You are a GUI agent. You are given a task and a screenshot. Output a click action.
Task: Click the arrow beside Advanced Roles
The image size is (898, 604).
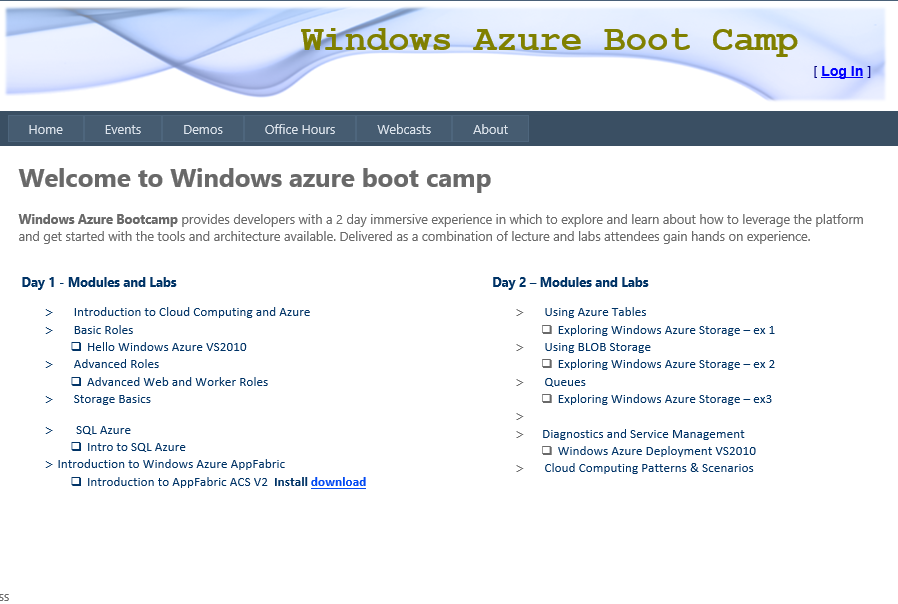tap(49, 365)
